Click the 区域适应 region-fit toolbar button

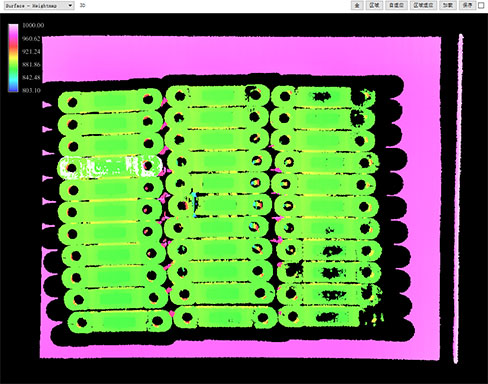[423, 5]
